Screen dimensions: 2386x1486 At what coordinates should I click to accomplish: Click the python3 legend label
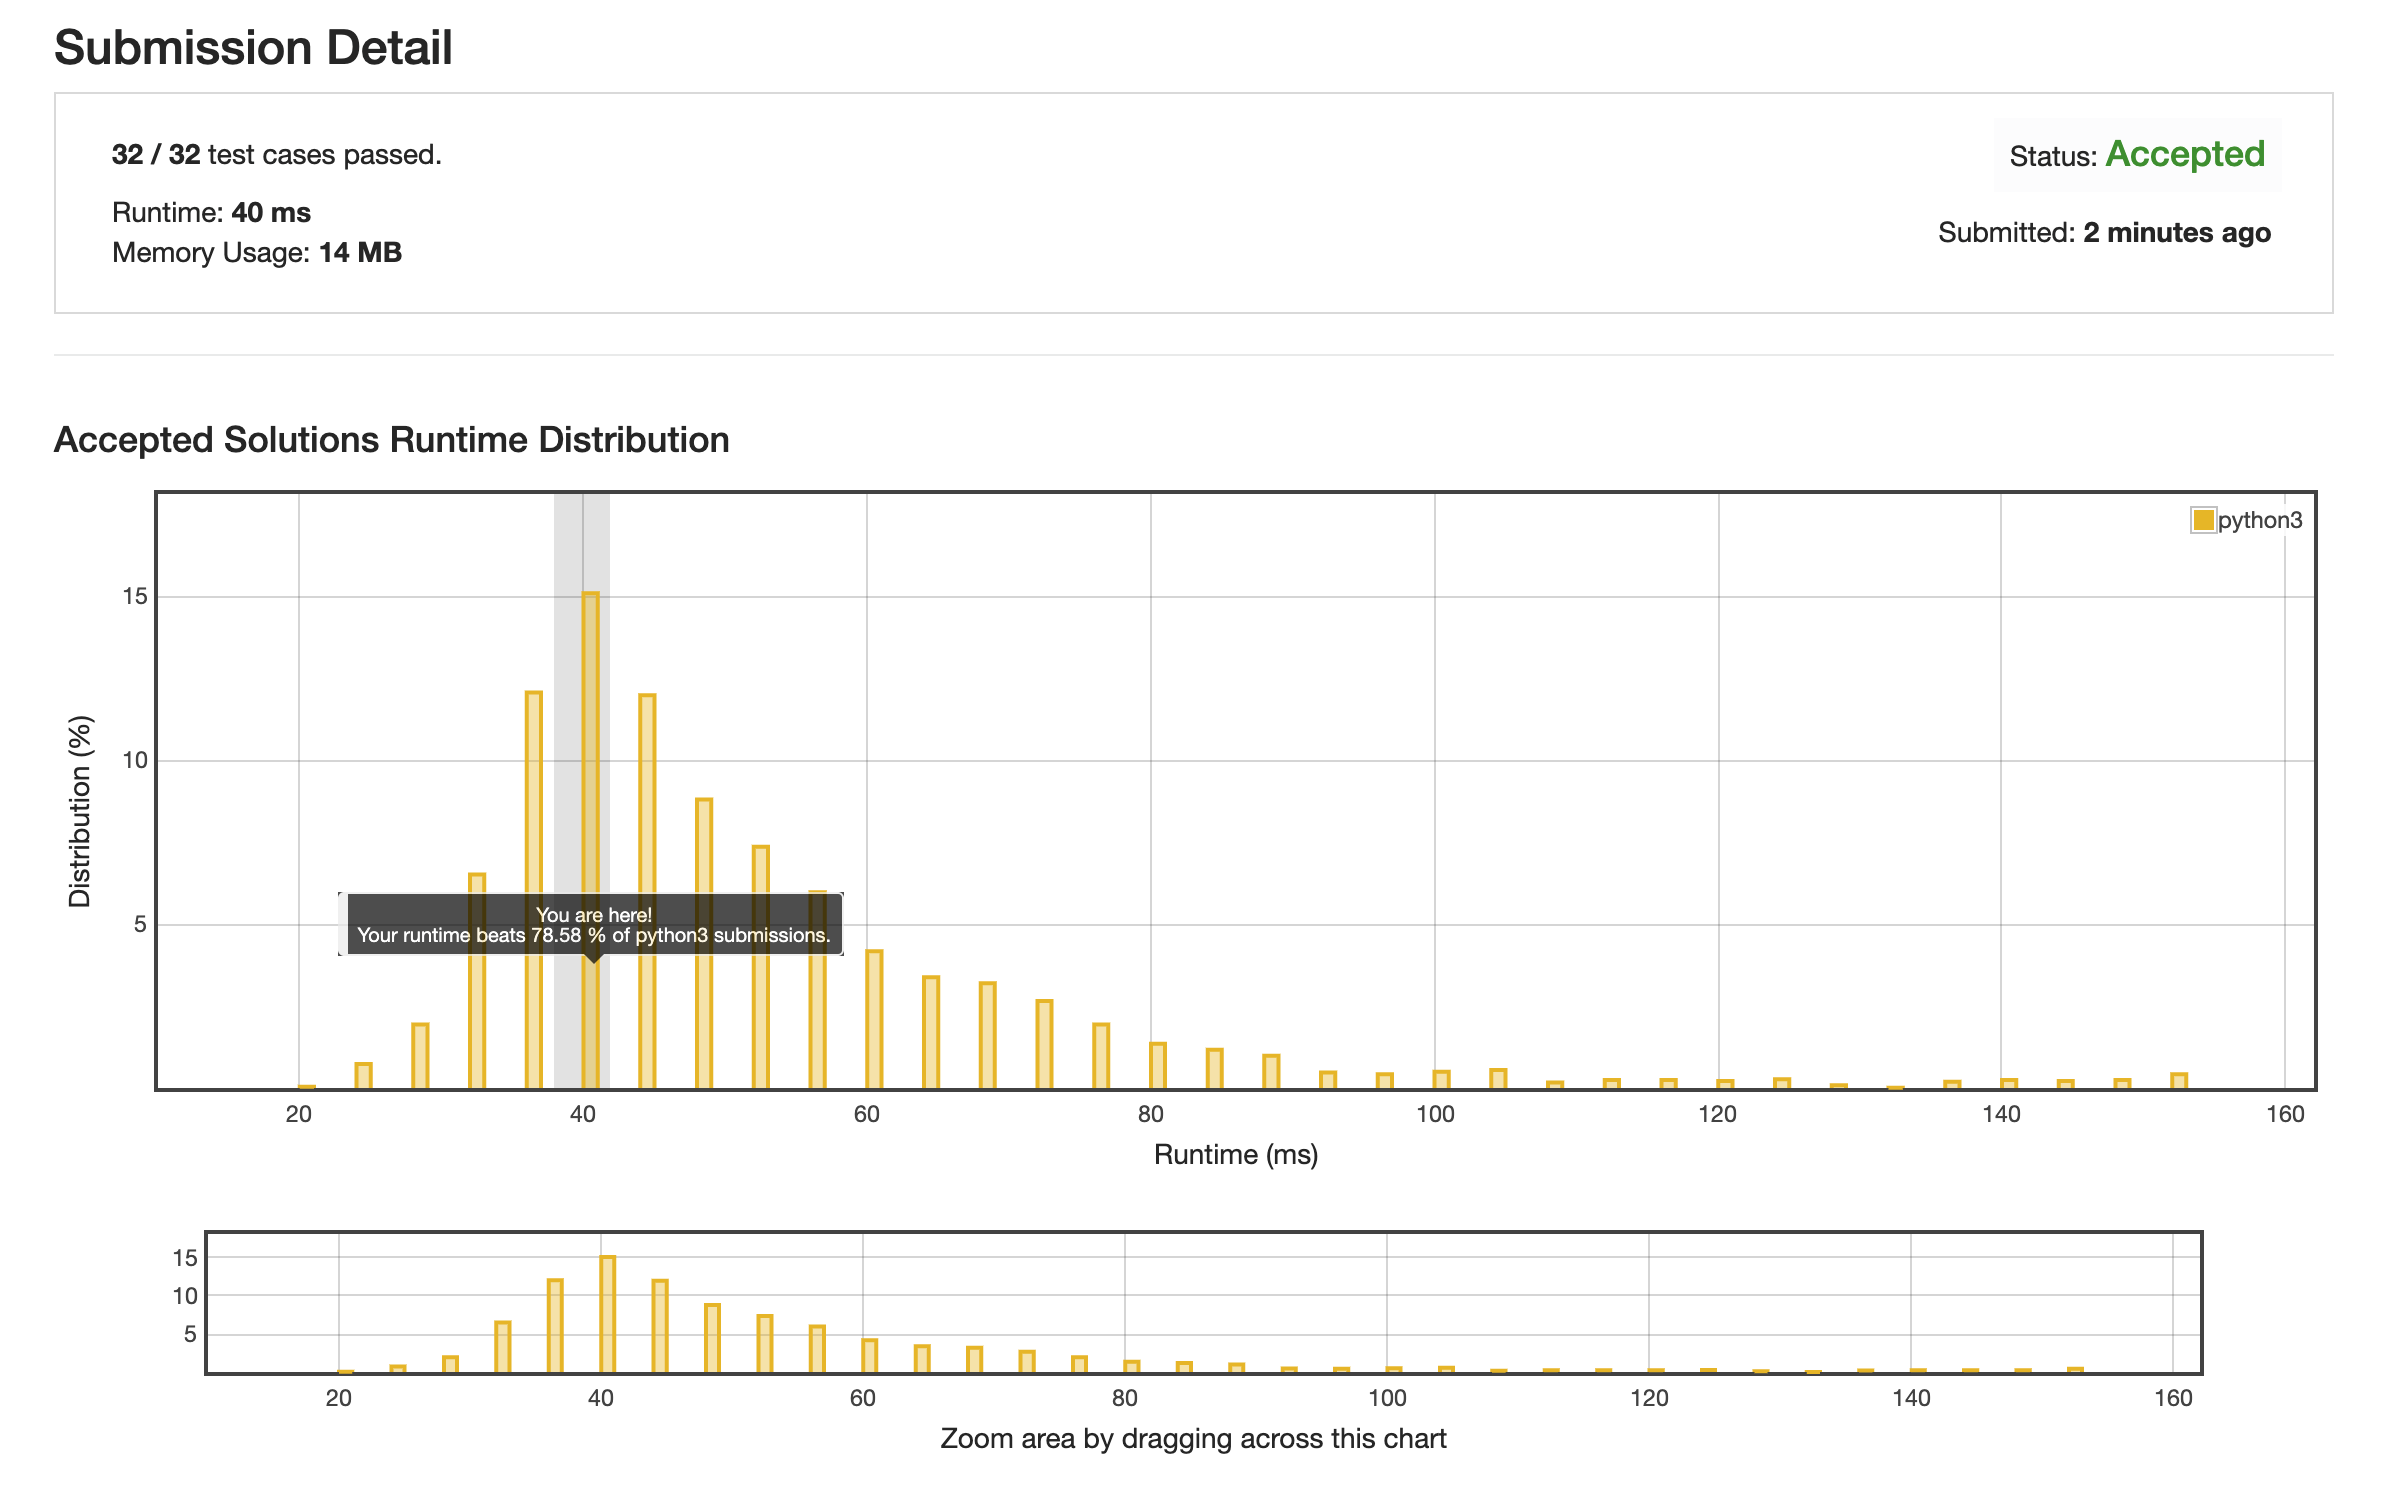pos(2259,520)
